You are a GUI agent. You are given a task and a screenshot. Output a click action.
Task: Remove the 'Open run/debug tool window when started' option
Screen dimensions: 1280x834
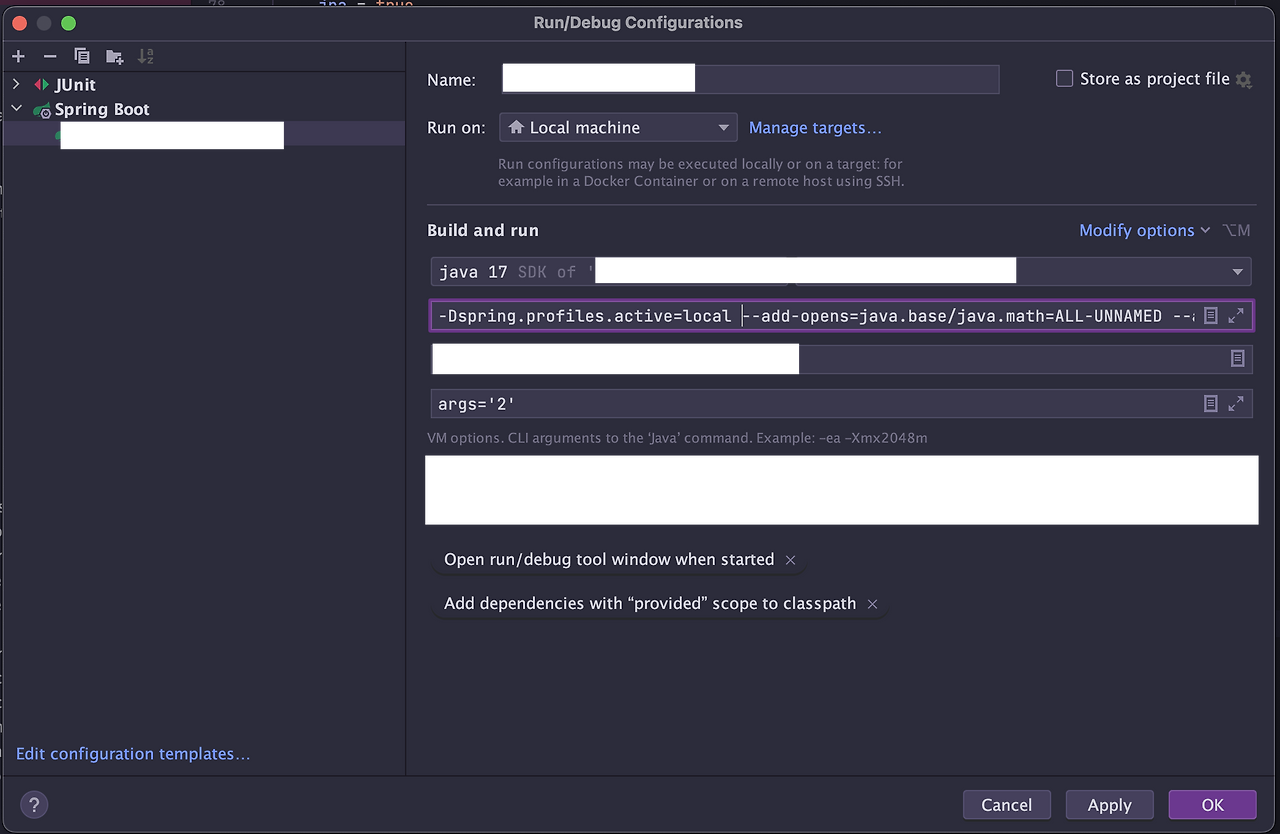click(x=790, y=560)
